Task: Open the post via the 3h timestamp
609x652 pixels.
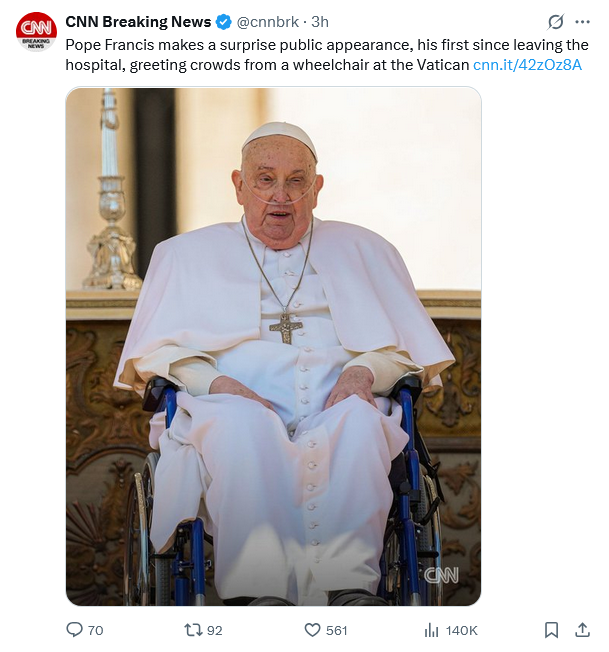Action: [x=320, y=22]
